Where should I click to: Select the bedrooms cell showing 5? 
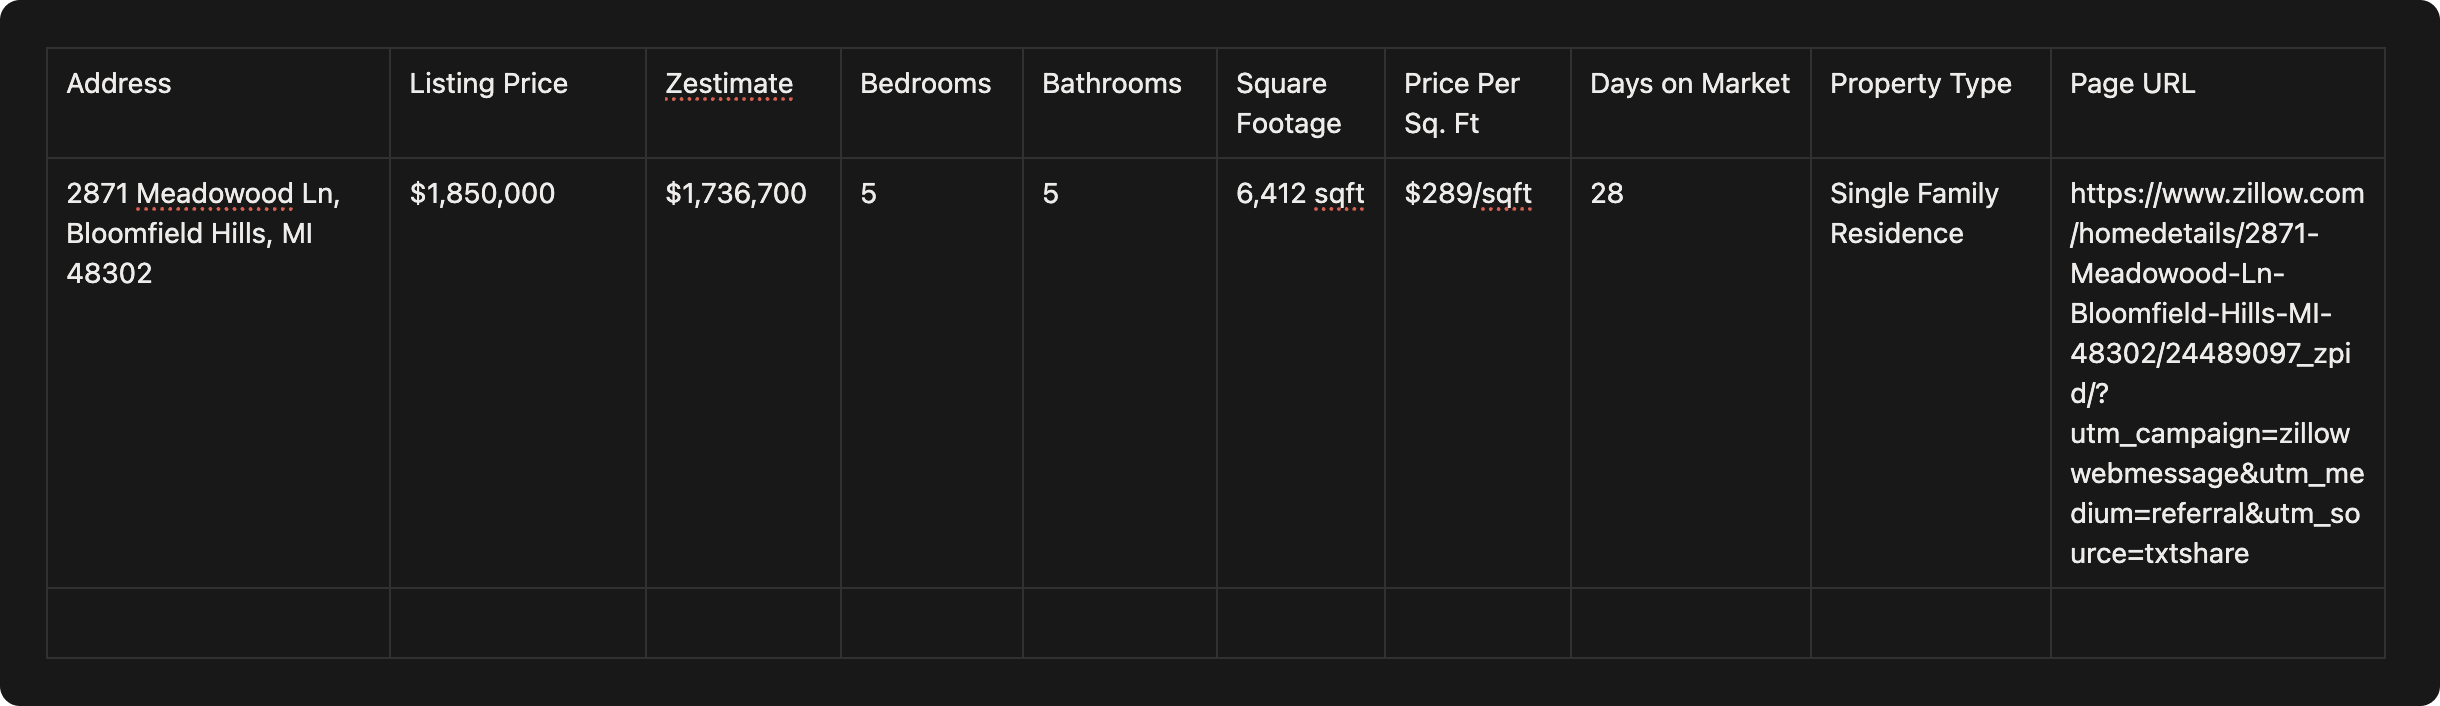(x=868, y=194)
